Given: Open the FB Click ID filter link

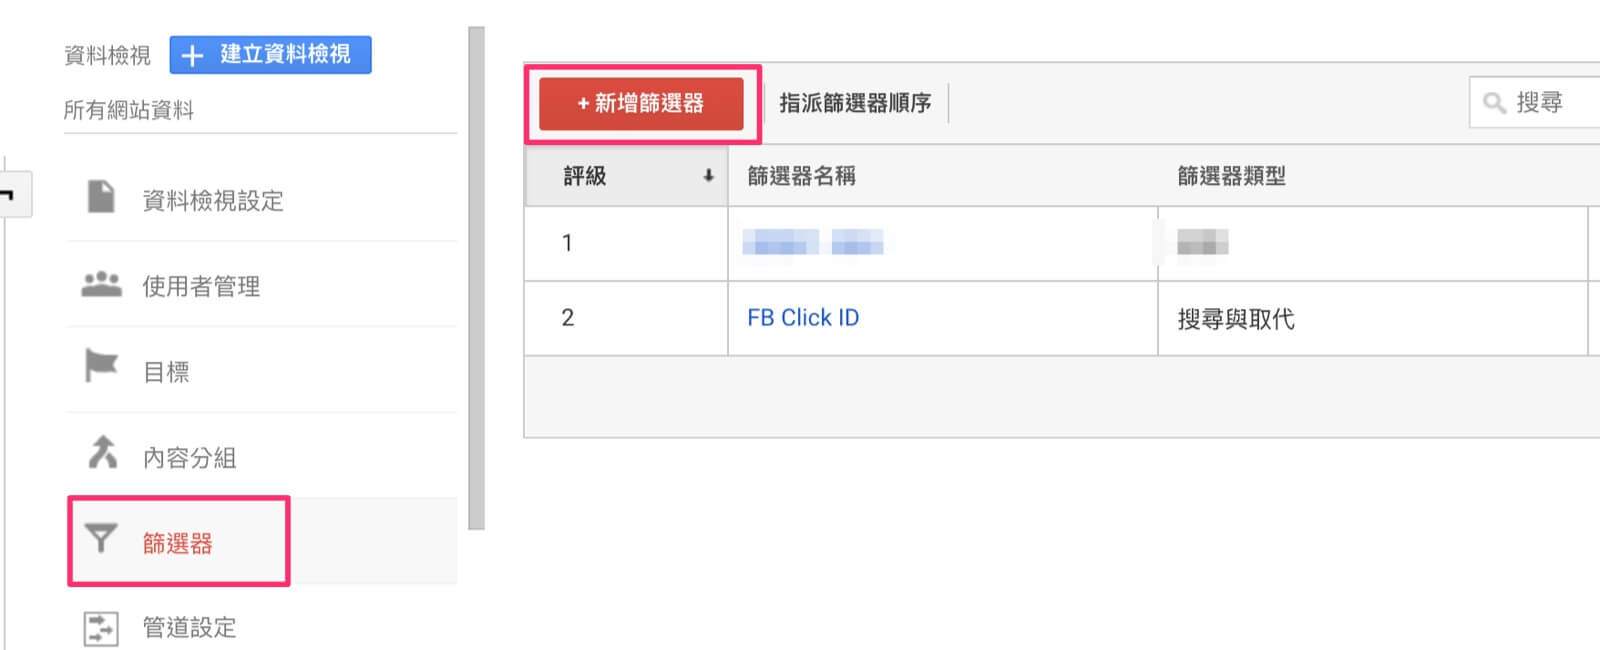Looking at the screenshot, I should pyautogui.click(x=803, y=318).
